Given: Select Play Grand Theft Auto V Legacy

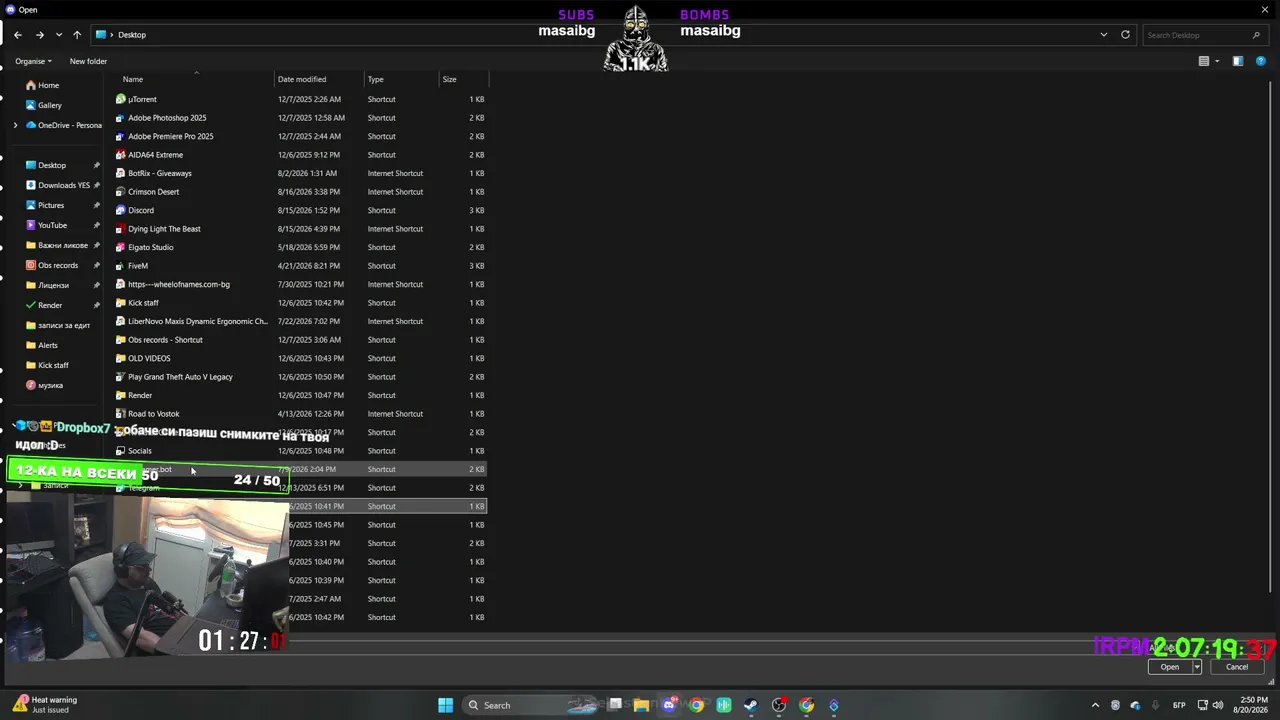Looking at the screenshot, I should pos(180,377).
